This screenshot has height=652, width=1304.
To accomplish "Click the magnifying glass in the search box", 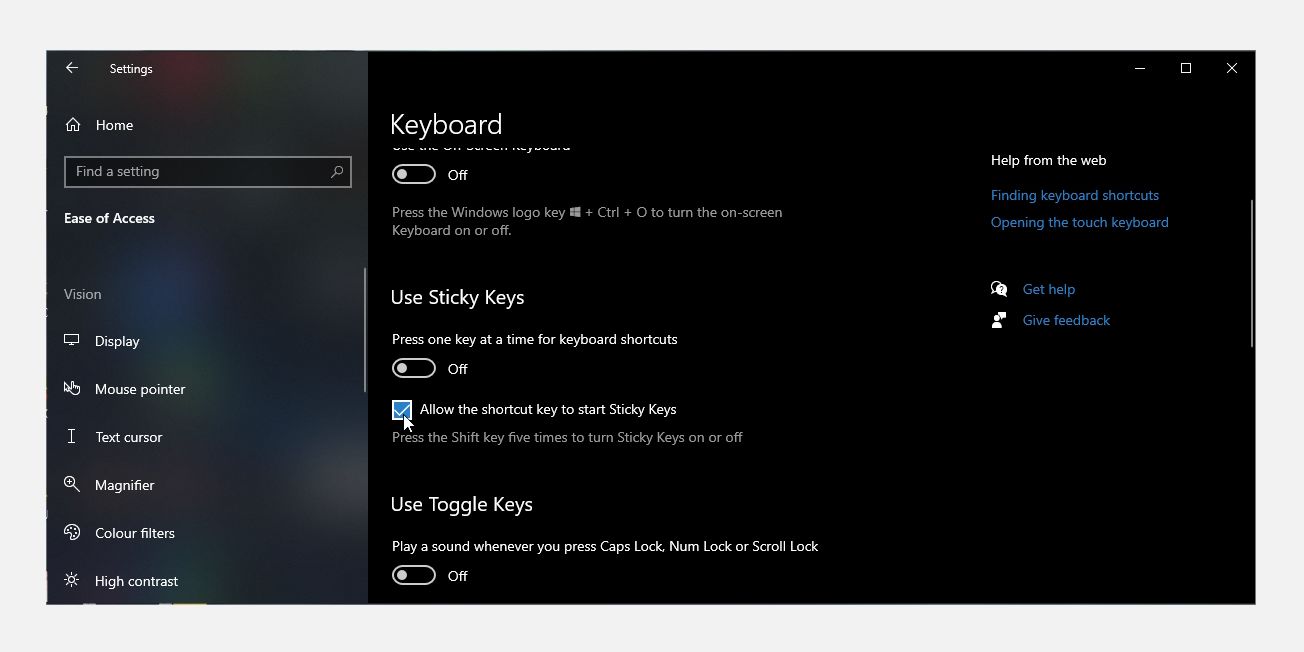I will coord(337,171).
